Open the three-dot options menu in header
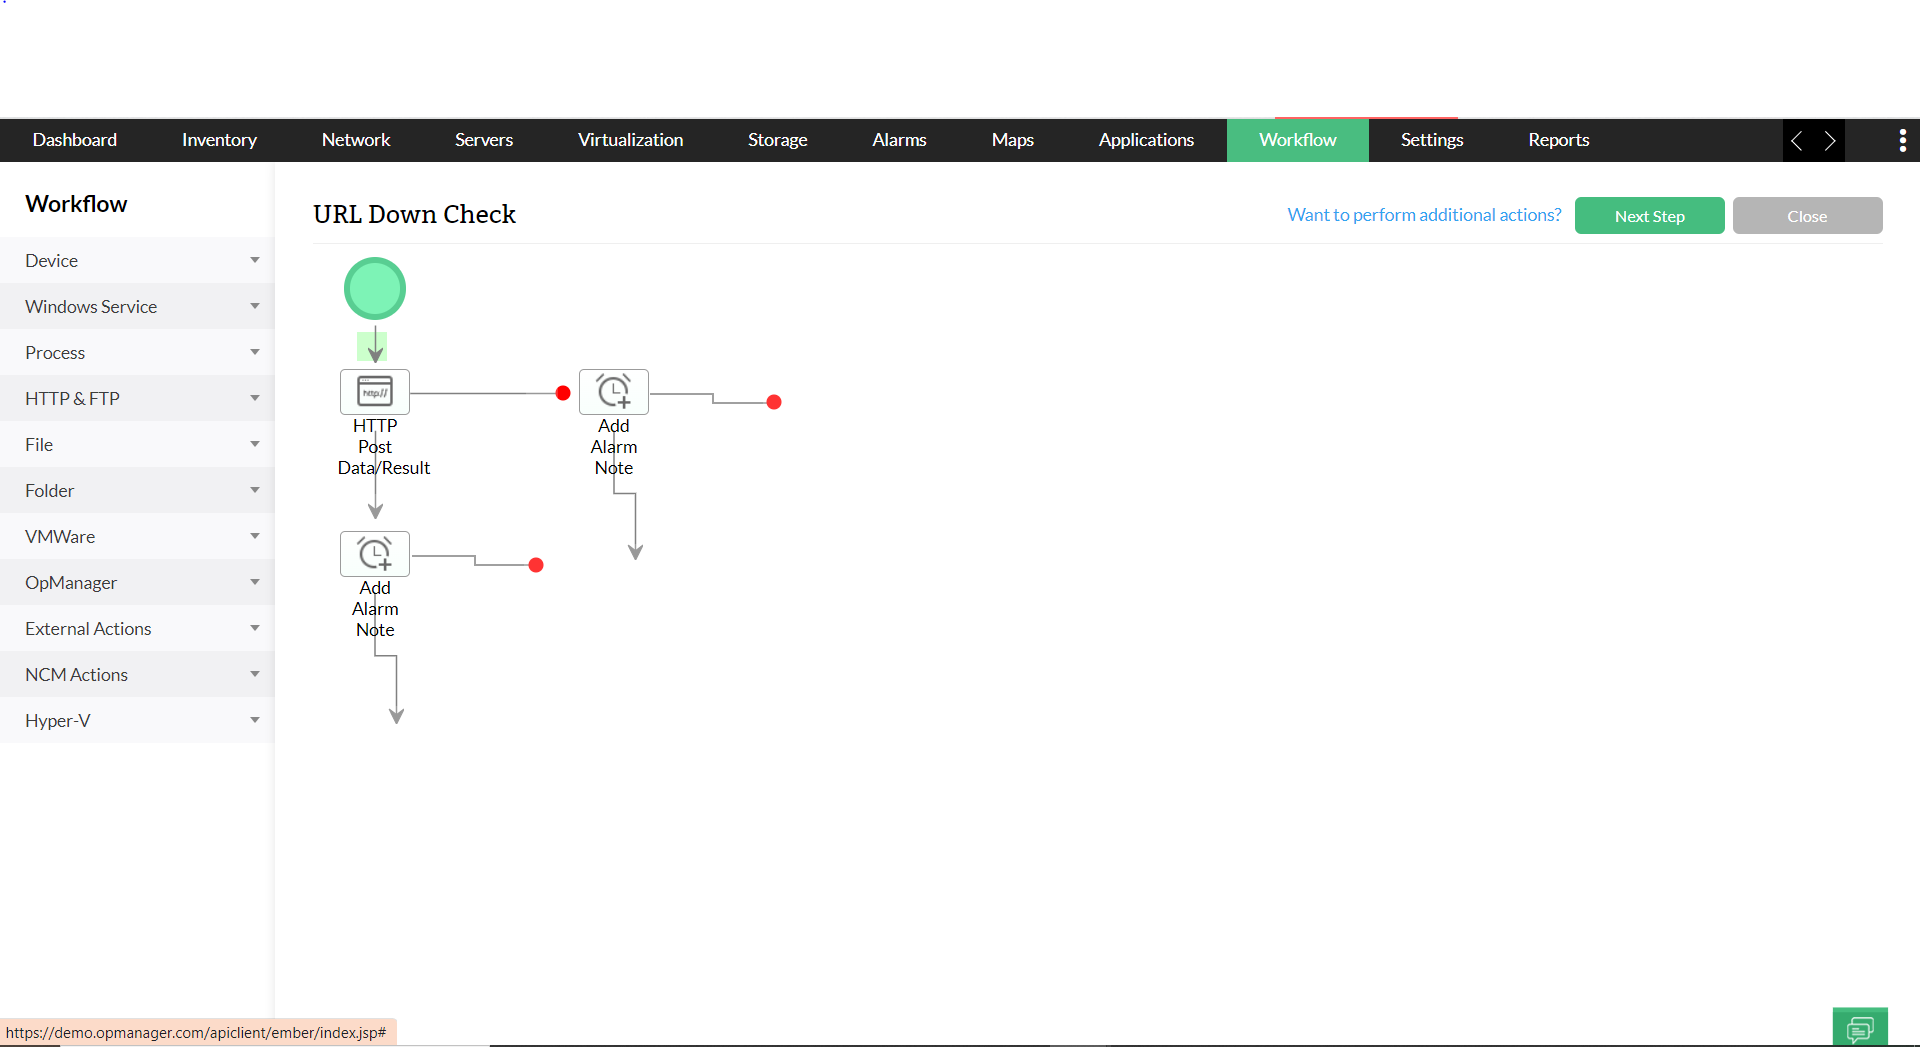The image size is (1920, 1047). (1902, 140)
